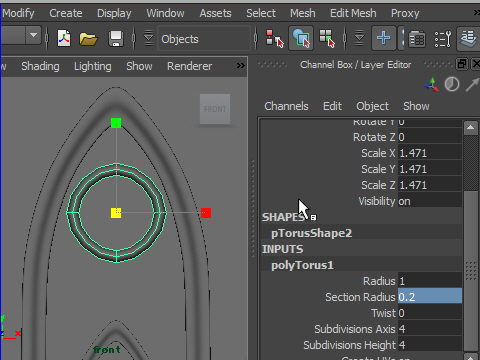Viewport: 480px width, 360px height.
Task: Click the Rotate Z value field
Action: pos(430,137)
